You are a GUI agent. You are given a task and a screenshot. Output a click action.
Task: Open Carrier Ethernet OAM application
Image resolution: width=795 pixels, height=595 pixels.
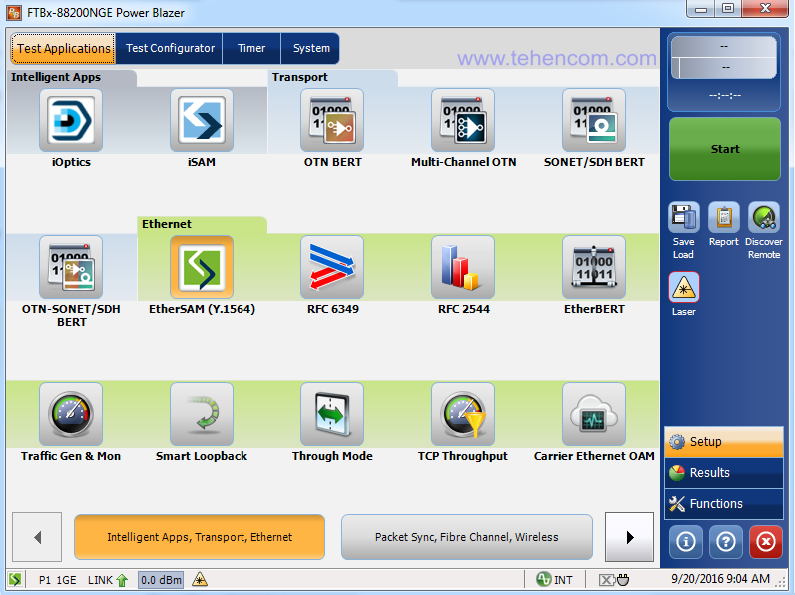(594, 415)
